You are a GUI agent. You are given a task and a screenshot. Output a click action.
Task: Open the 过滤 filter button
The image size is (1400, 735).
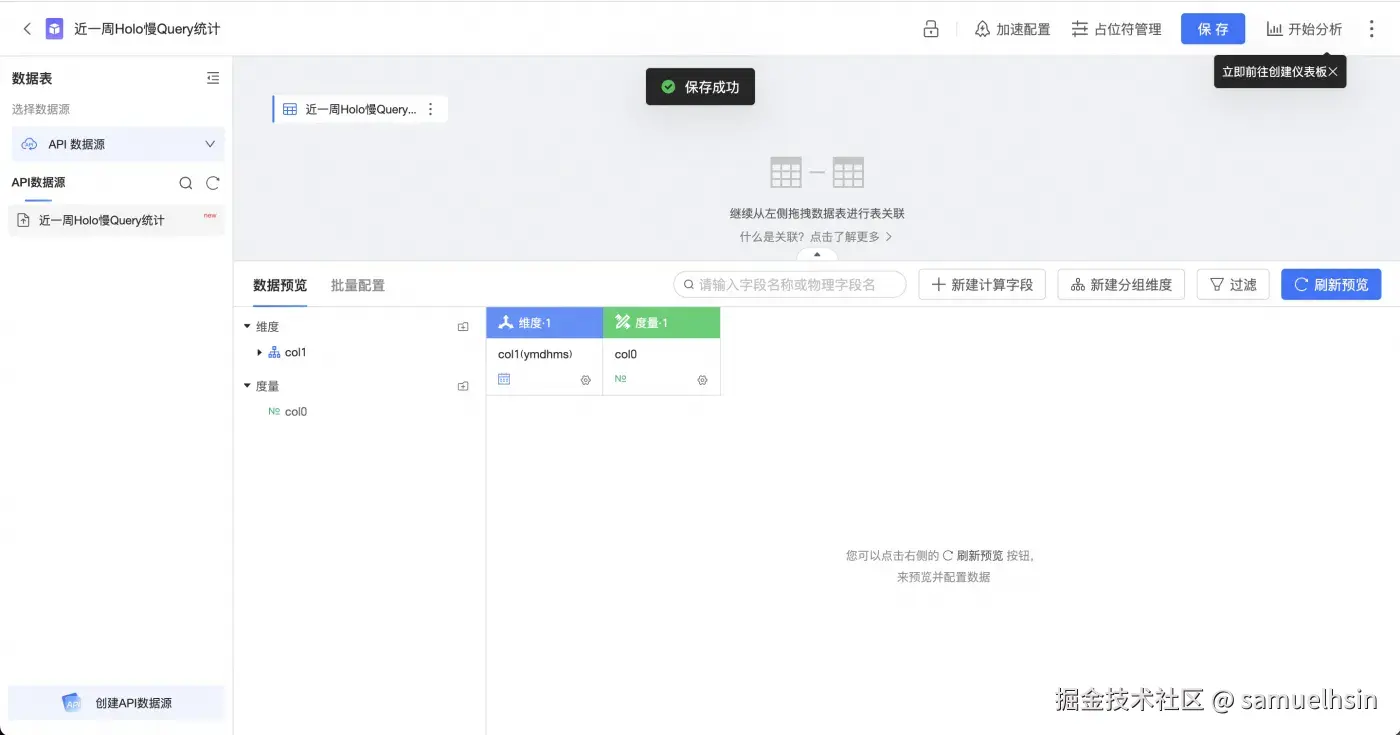tap(1233, 285)
